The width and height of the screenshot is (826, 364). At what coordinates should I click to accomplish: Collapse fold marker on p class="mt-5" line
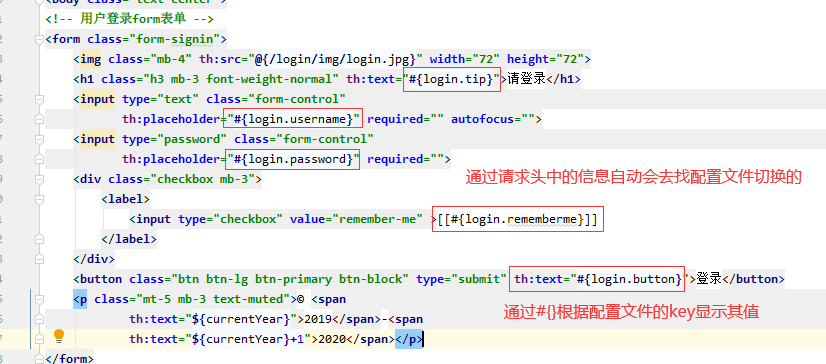[38, 299]
